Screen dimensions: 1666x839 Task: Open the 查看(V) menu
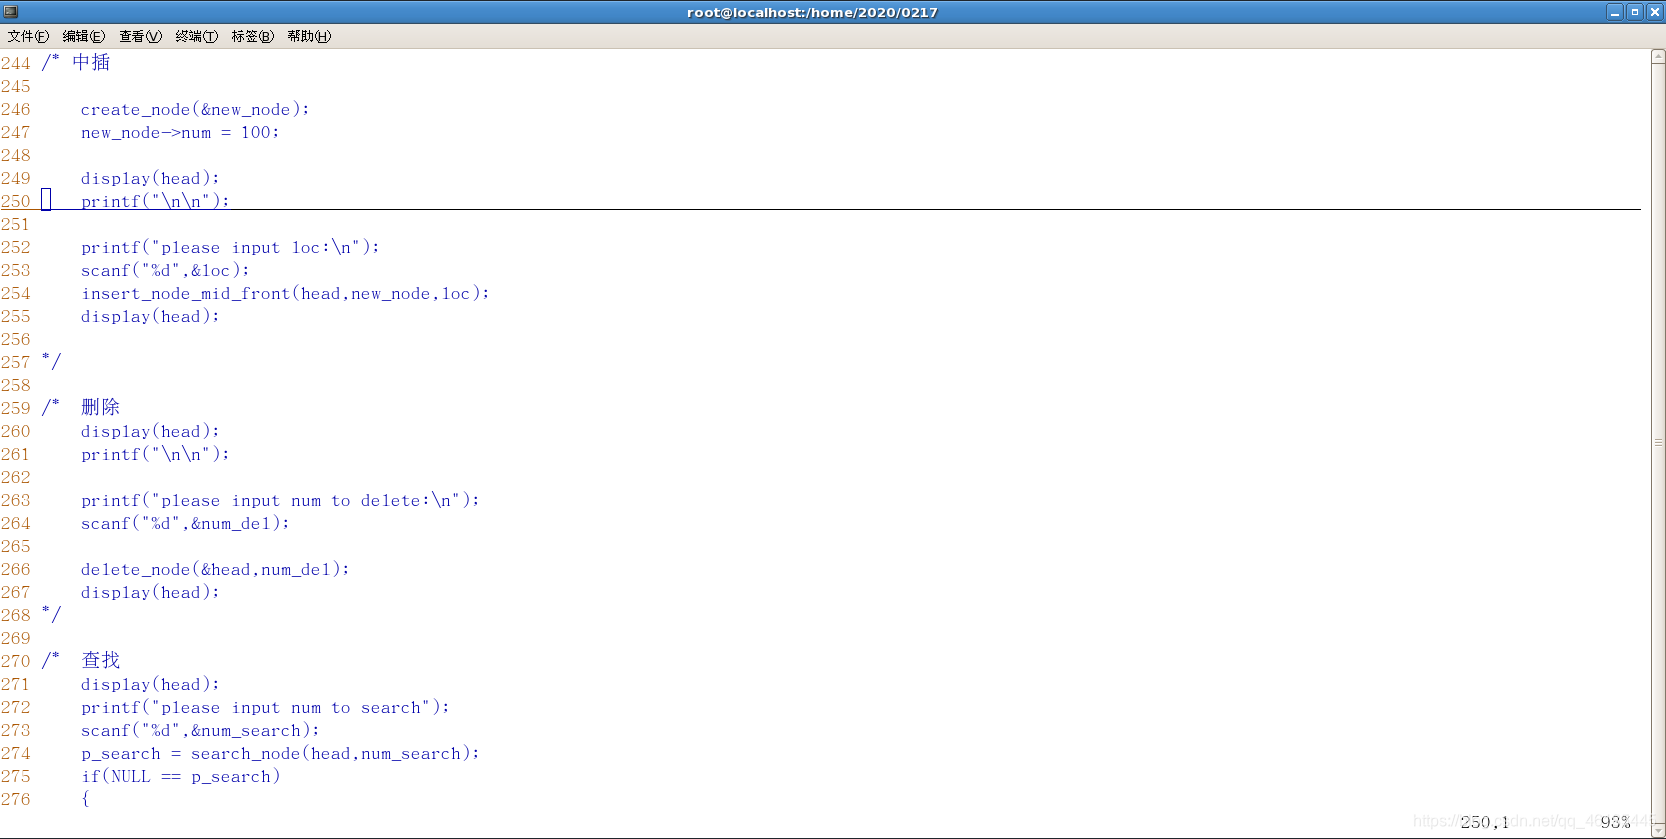[x=140, y=36]
